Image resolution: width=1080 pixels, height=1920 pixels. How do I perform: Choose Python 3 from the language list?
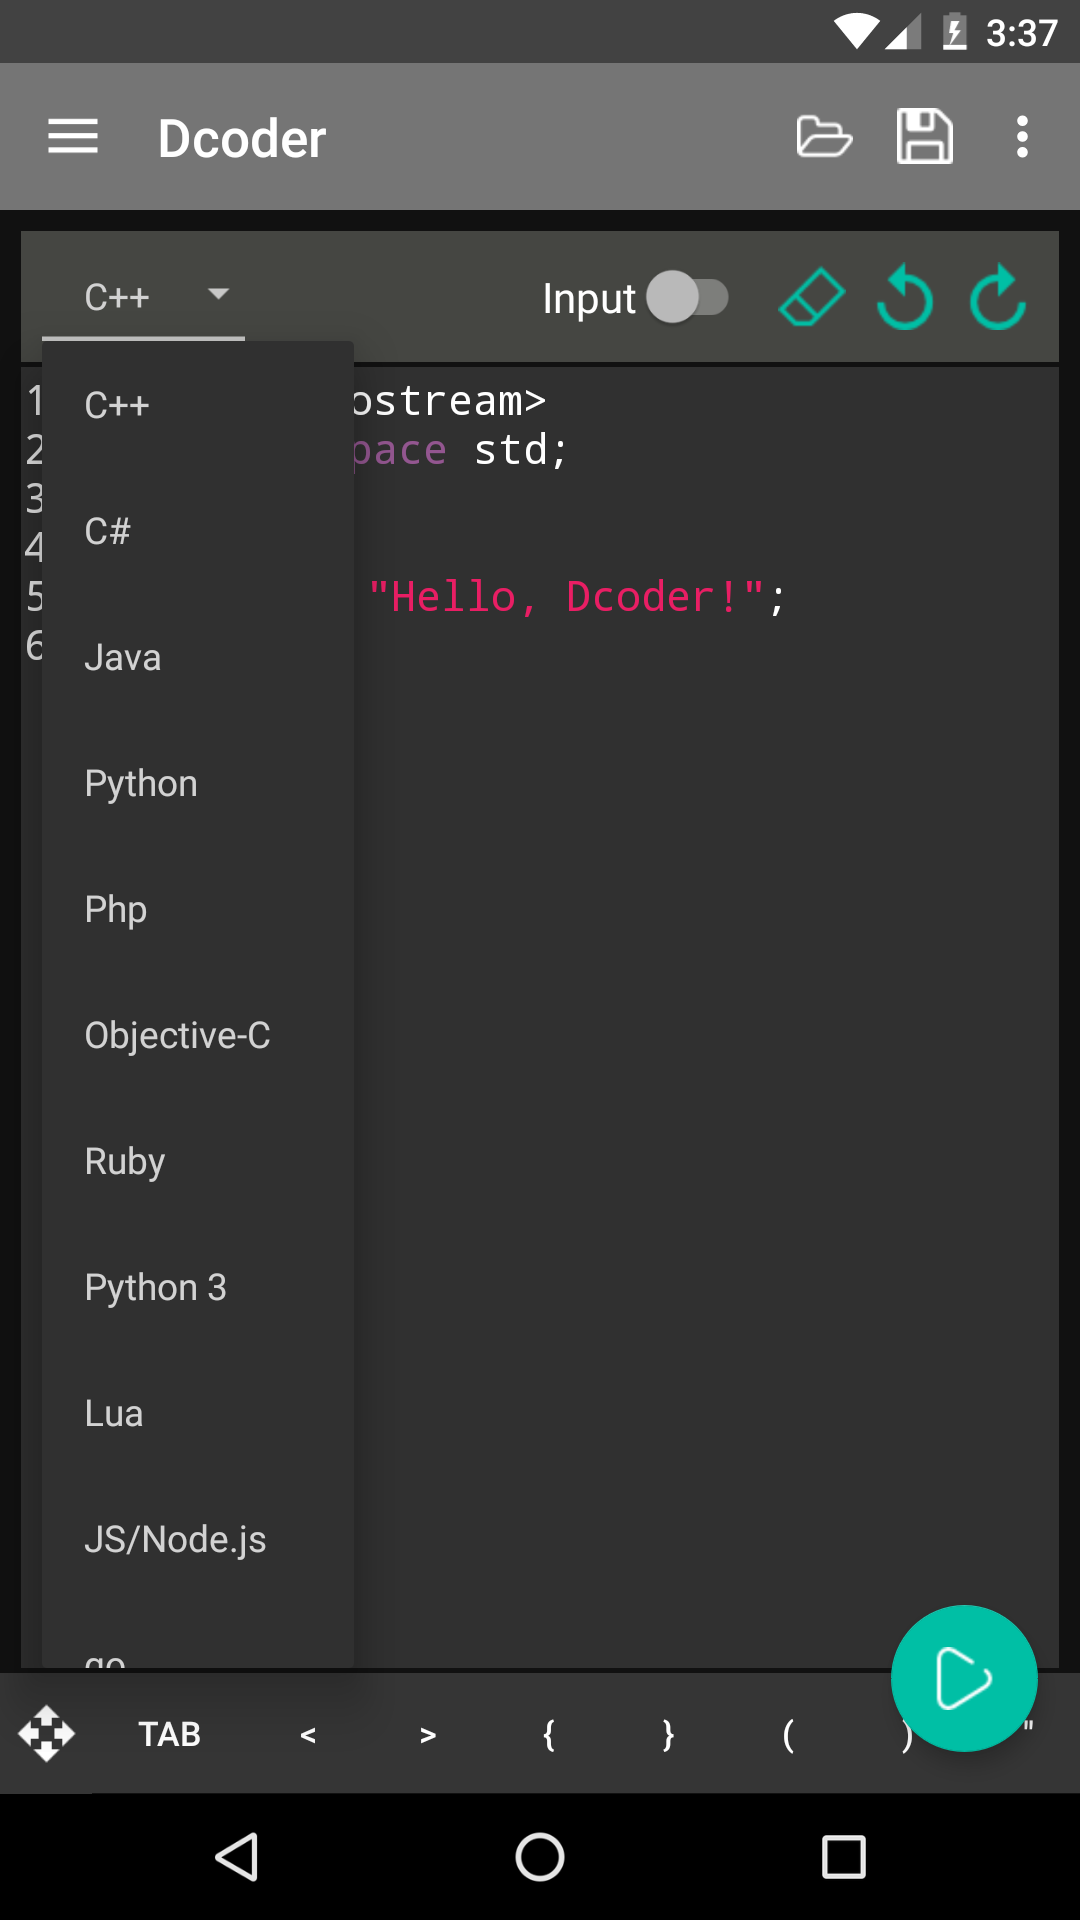(198, 1287)
